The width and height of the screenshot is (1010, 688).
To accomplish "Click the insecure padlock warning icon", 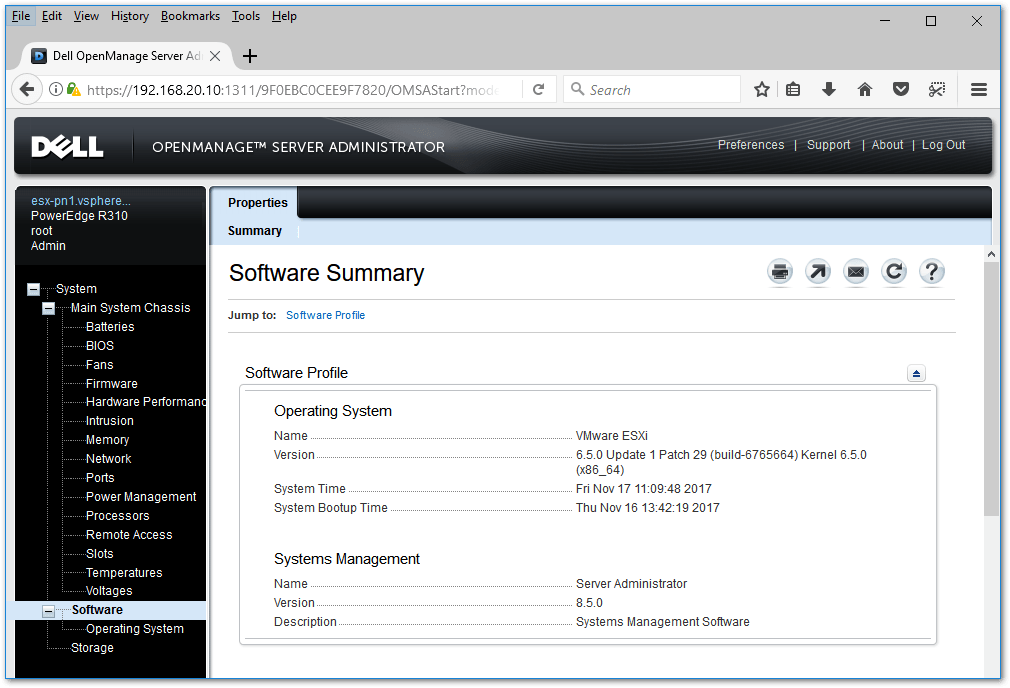I will [x=73, y=90].
